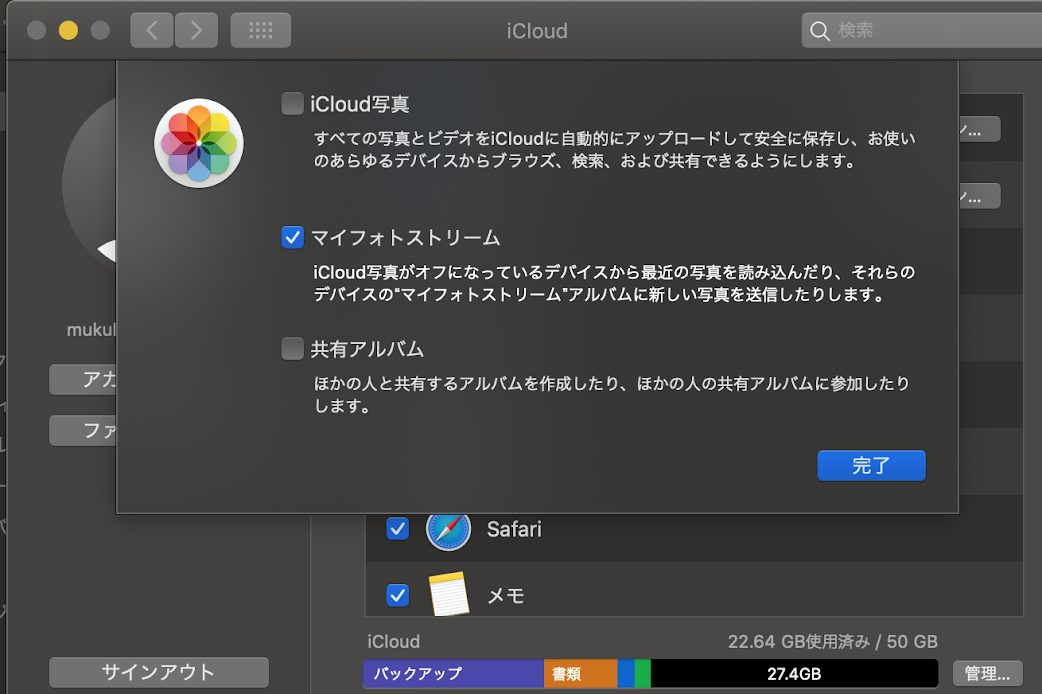Uncheck the Safari sync checkbox
Screen dimensions: 1042x694
coord(397,529)
